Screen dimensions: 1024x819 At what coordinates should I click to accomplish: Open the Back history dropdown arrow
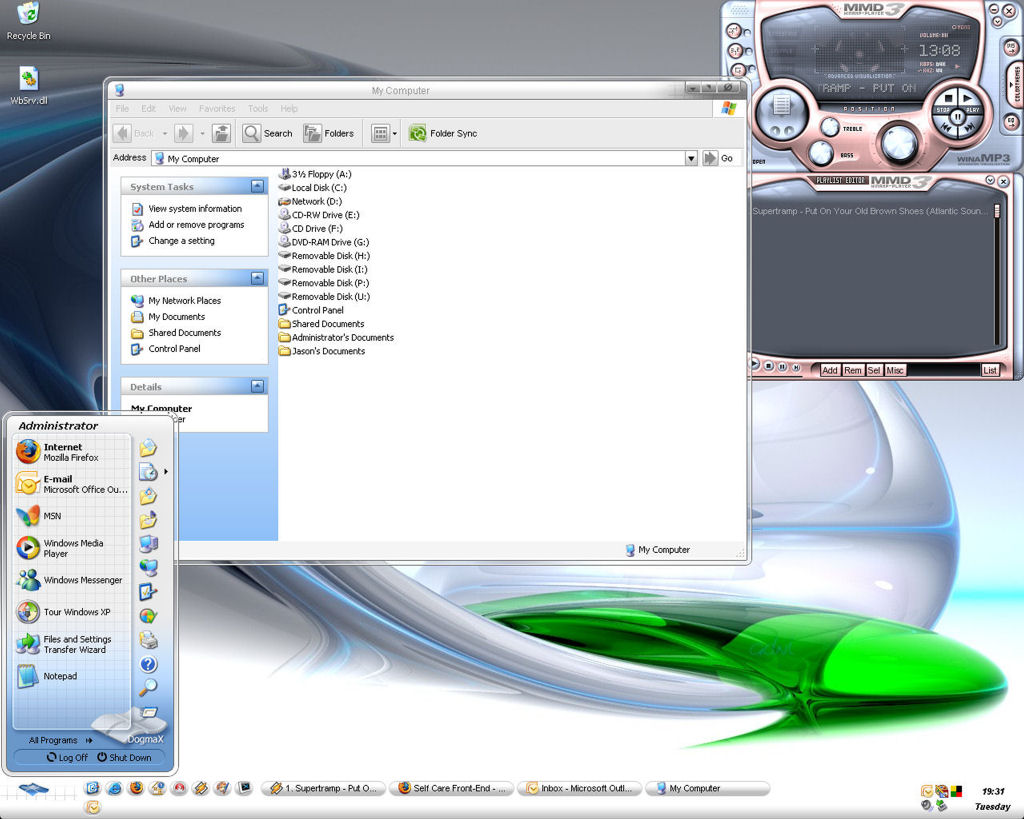[165, 133]
